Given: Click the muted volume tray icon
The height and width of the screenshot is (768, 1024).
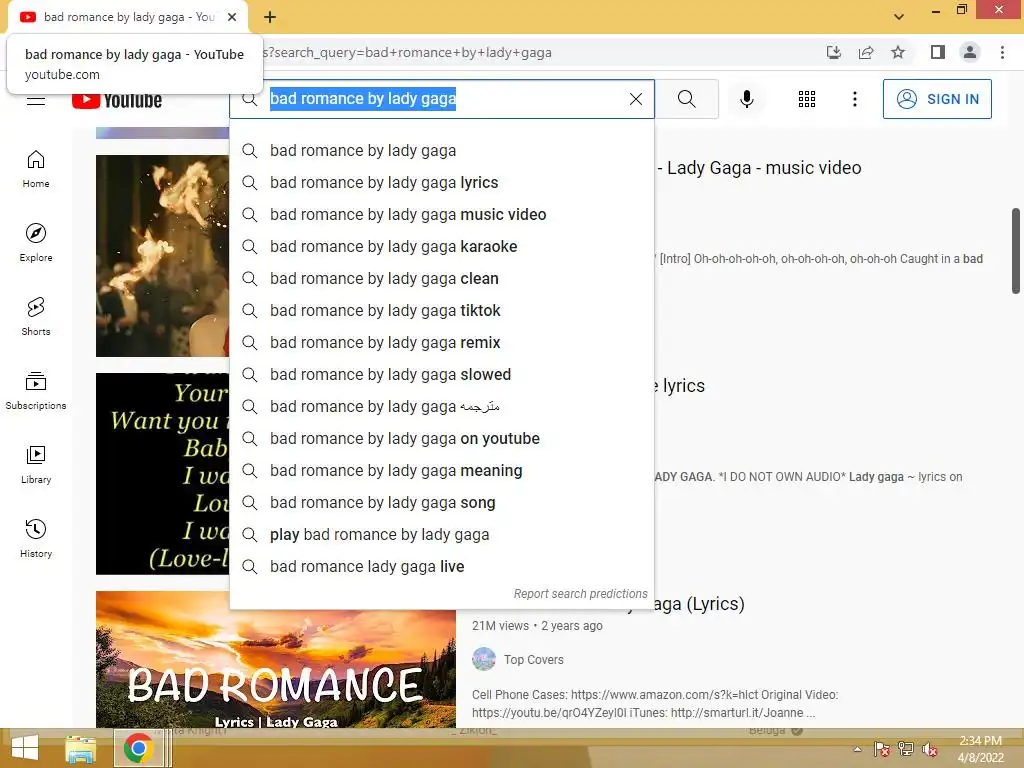Looking at the screenshot, I should coord(930,749).
